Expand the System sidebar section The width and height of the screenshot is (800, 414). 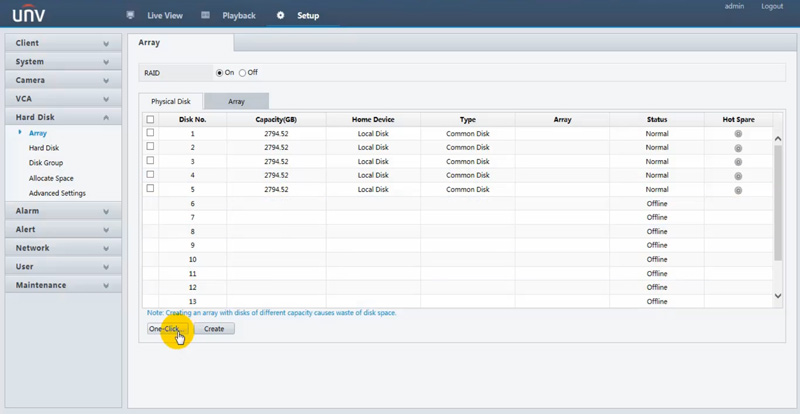tap(63, 62)
